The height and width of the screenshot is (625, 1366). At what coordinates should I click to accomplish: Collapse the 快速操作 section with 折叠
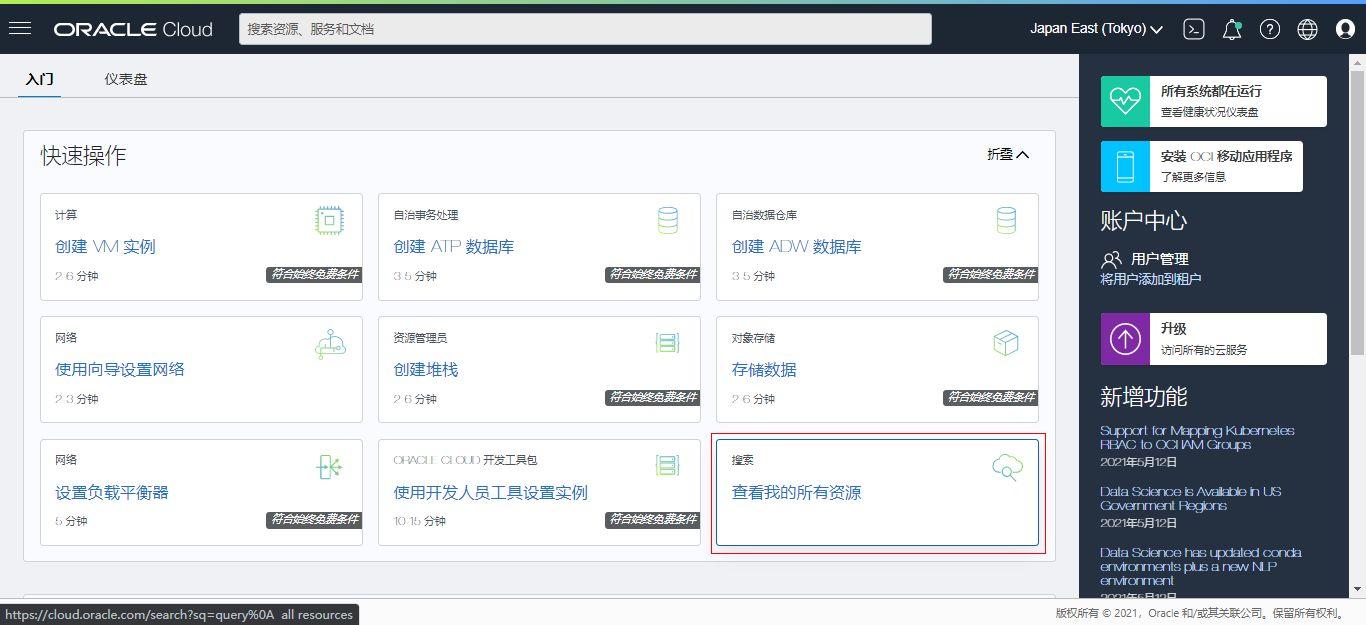click(1008, 154)
